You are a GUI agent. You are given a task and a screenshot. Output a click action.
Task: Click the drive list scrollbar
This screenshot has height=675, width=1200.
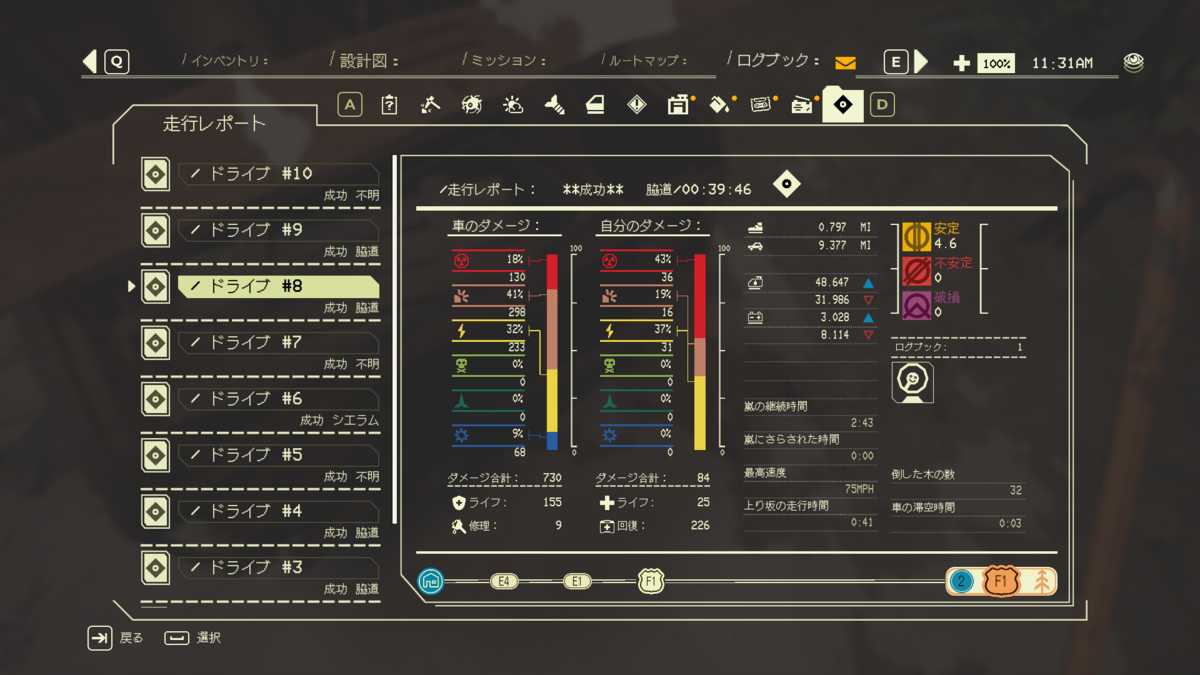pos(394,339)
